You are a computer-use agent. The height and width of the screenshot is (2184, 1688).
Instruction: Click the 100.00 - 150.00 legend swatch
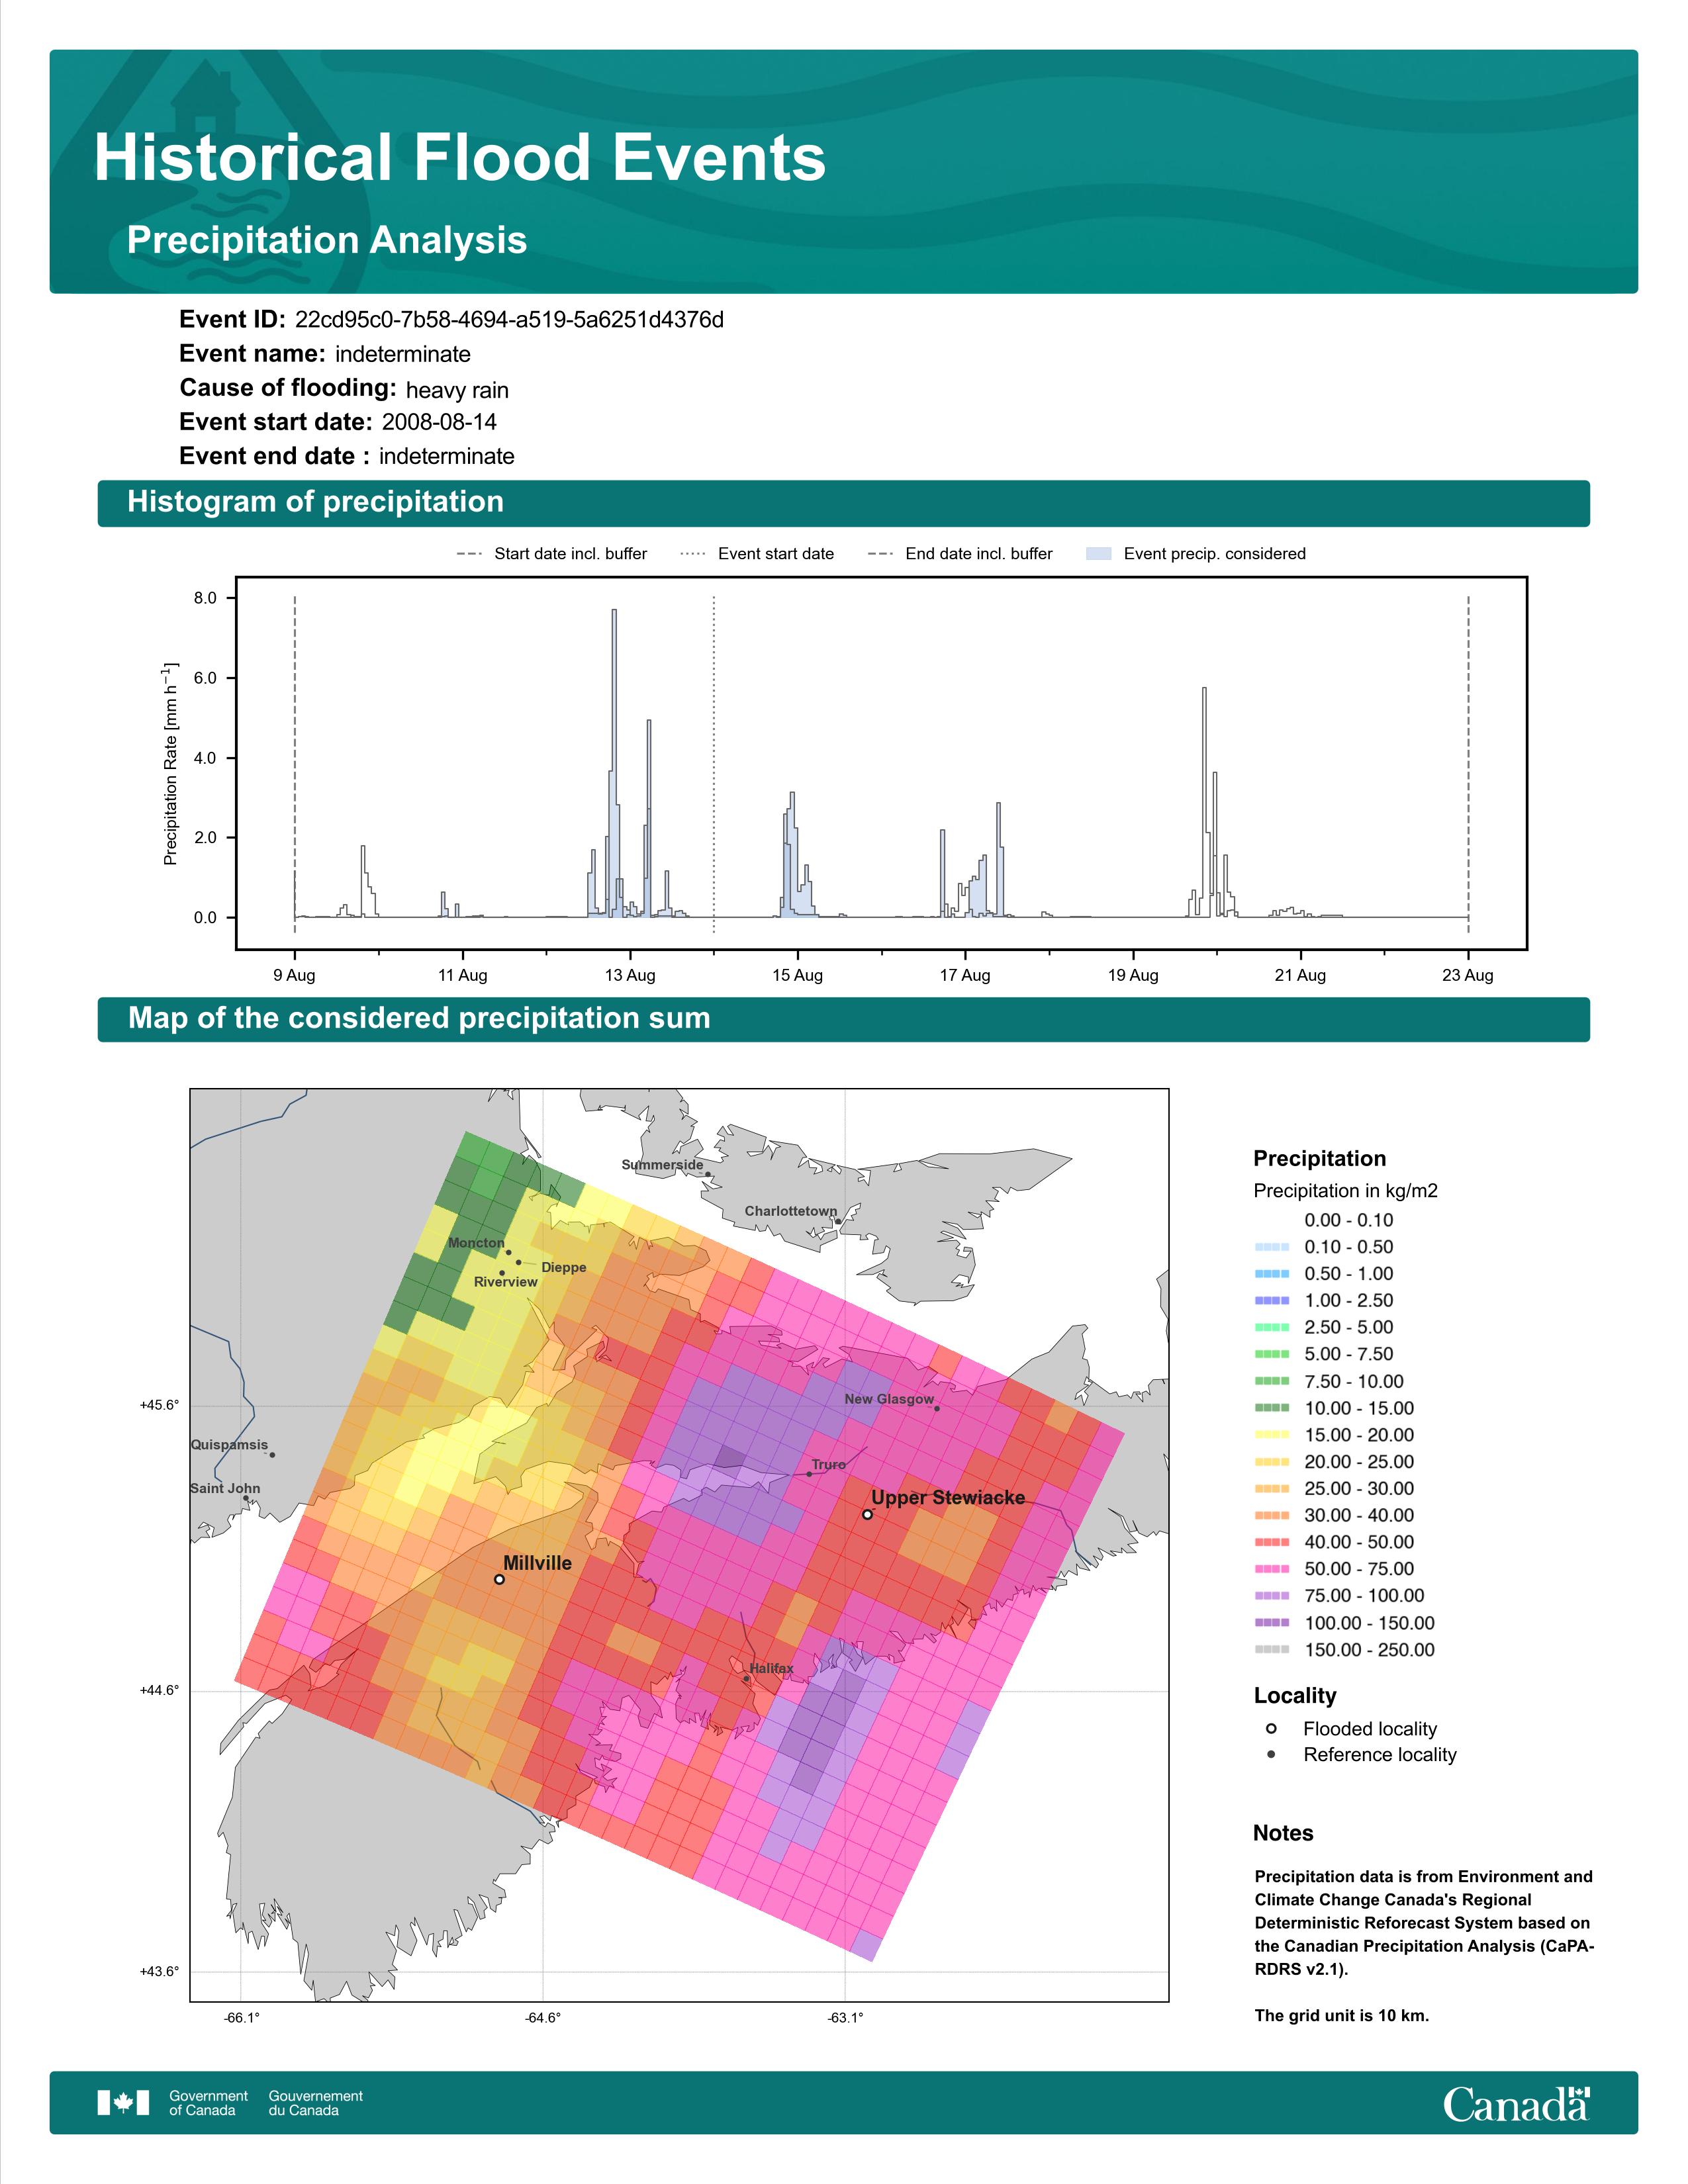(1272, 1623)
